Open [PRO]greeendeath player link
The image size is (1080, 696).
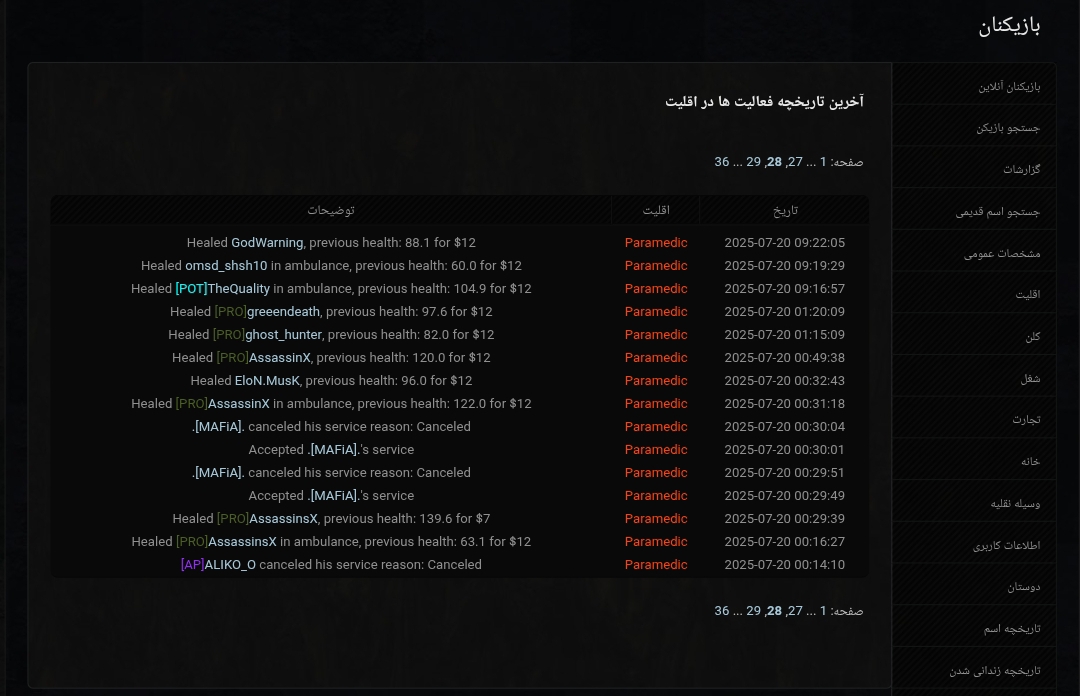(267, 311)
